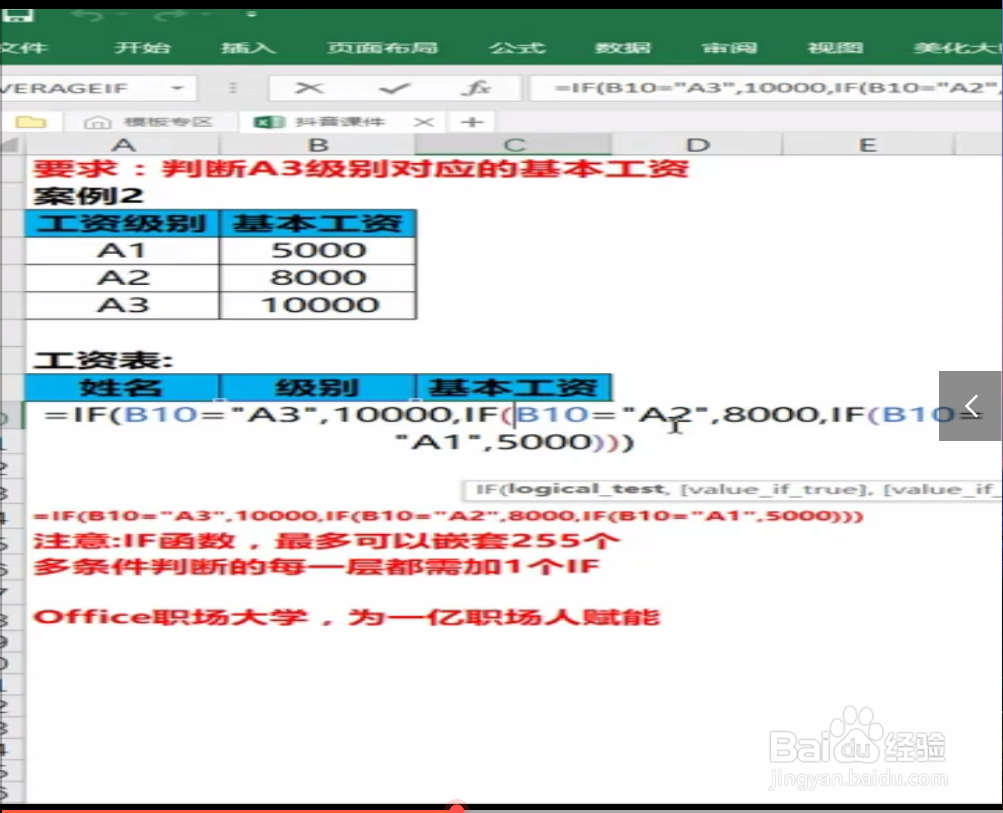Open the 页面布局 ribbon tab
This screenshot has height=813, width=1003.
pyautogui.click(x=382, y=47)
